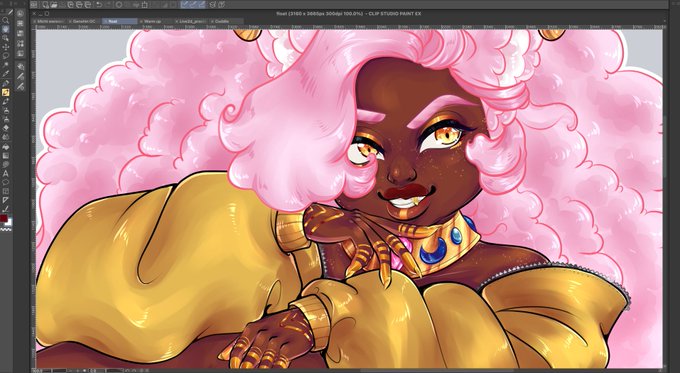
Task: Select the Eyedropper tool
Action: click(6, 74)
